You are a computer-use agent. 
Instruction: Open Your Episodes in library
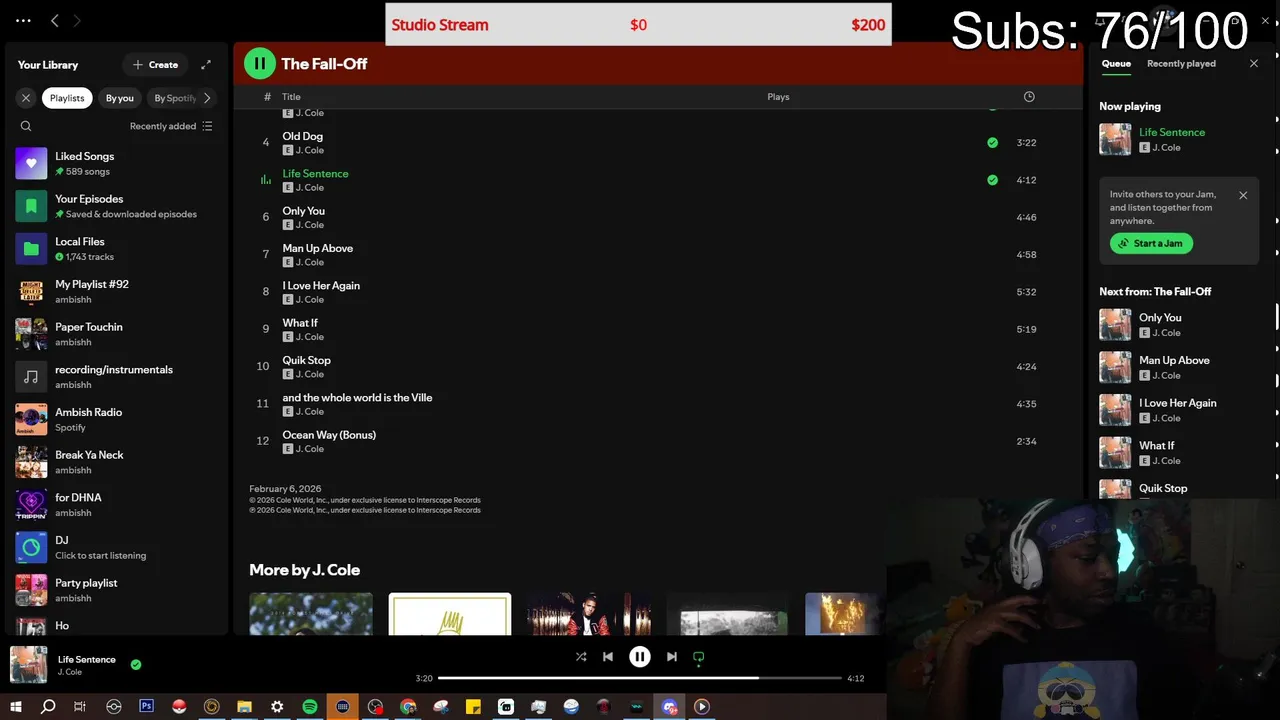[115, 206]
